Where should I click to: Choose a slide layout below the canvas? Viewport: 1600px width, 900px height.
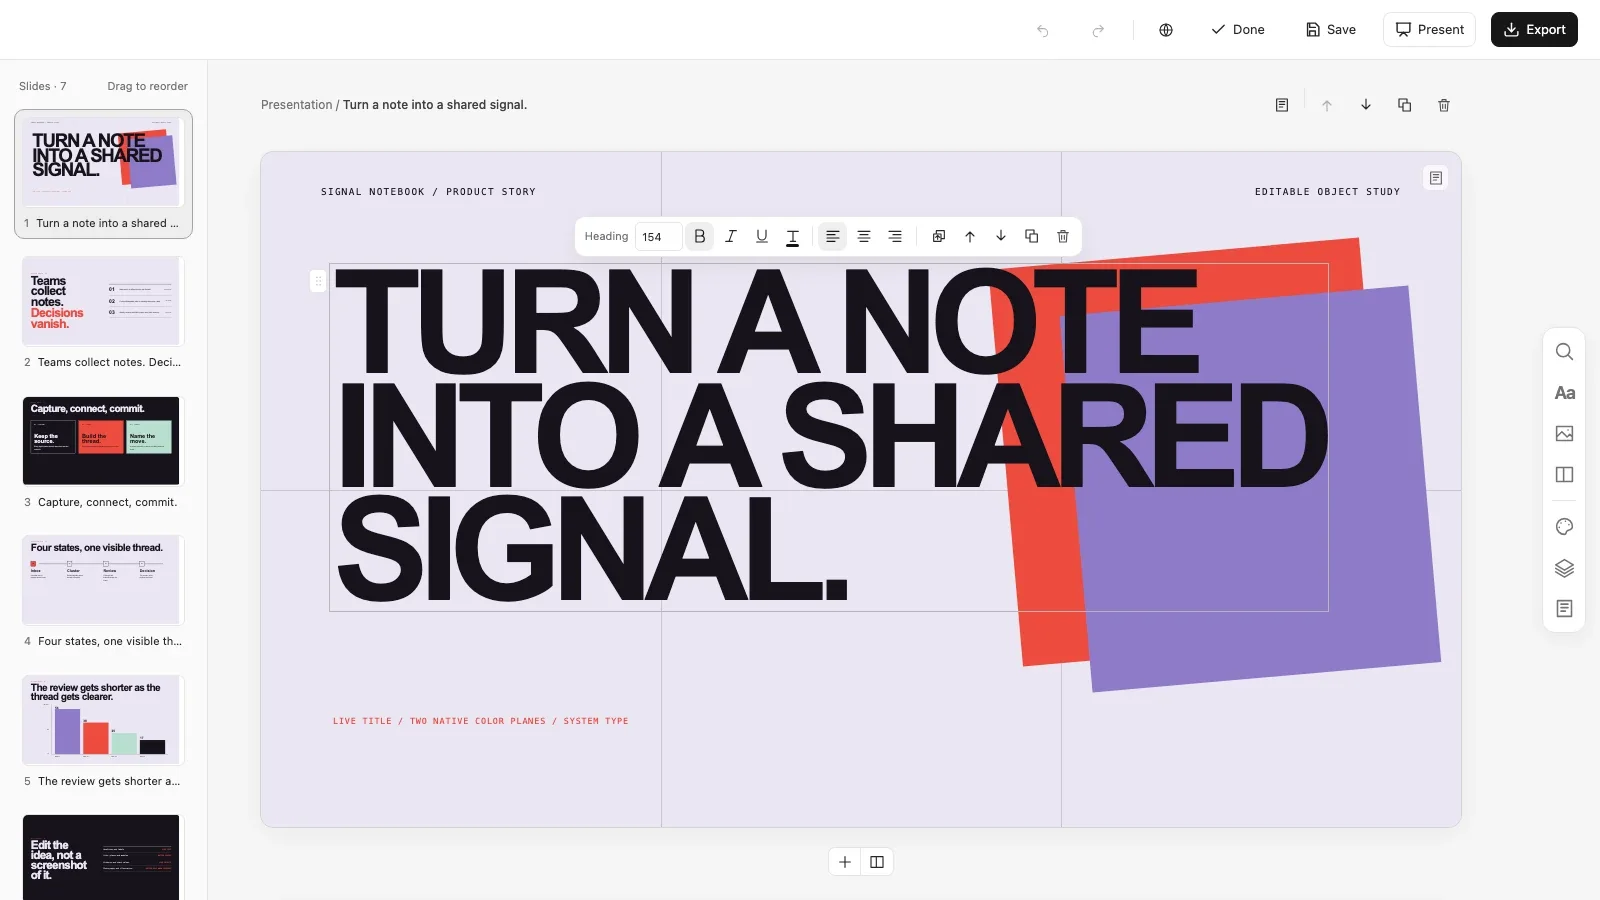877,862
